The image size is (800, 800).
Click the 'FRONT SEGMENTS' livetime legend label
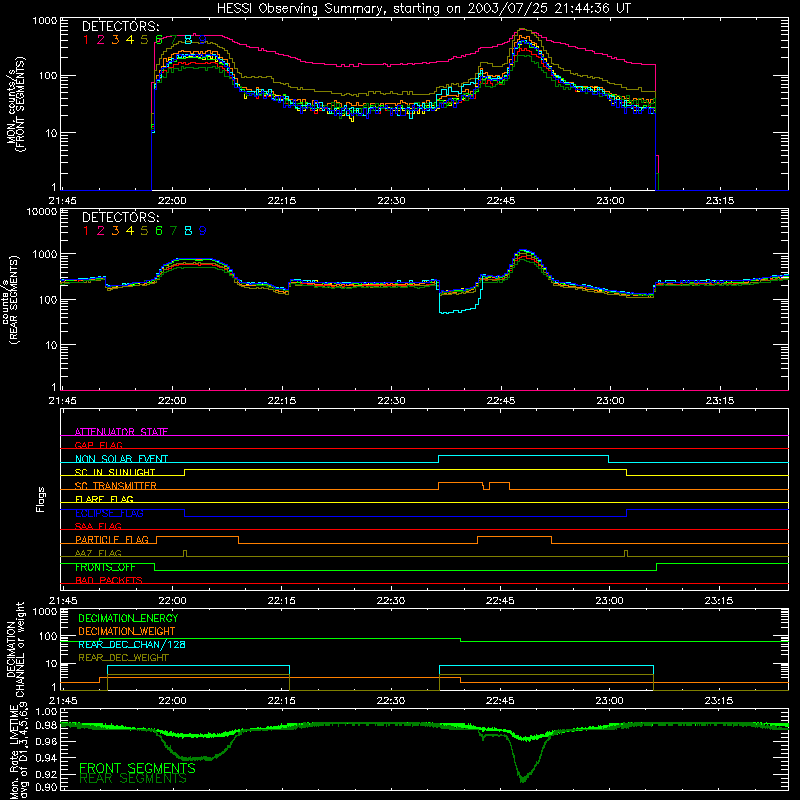point(137,768)
